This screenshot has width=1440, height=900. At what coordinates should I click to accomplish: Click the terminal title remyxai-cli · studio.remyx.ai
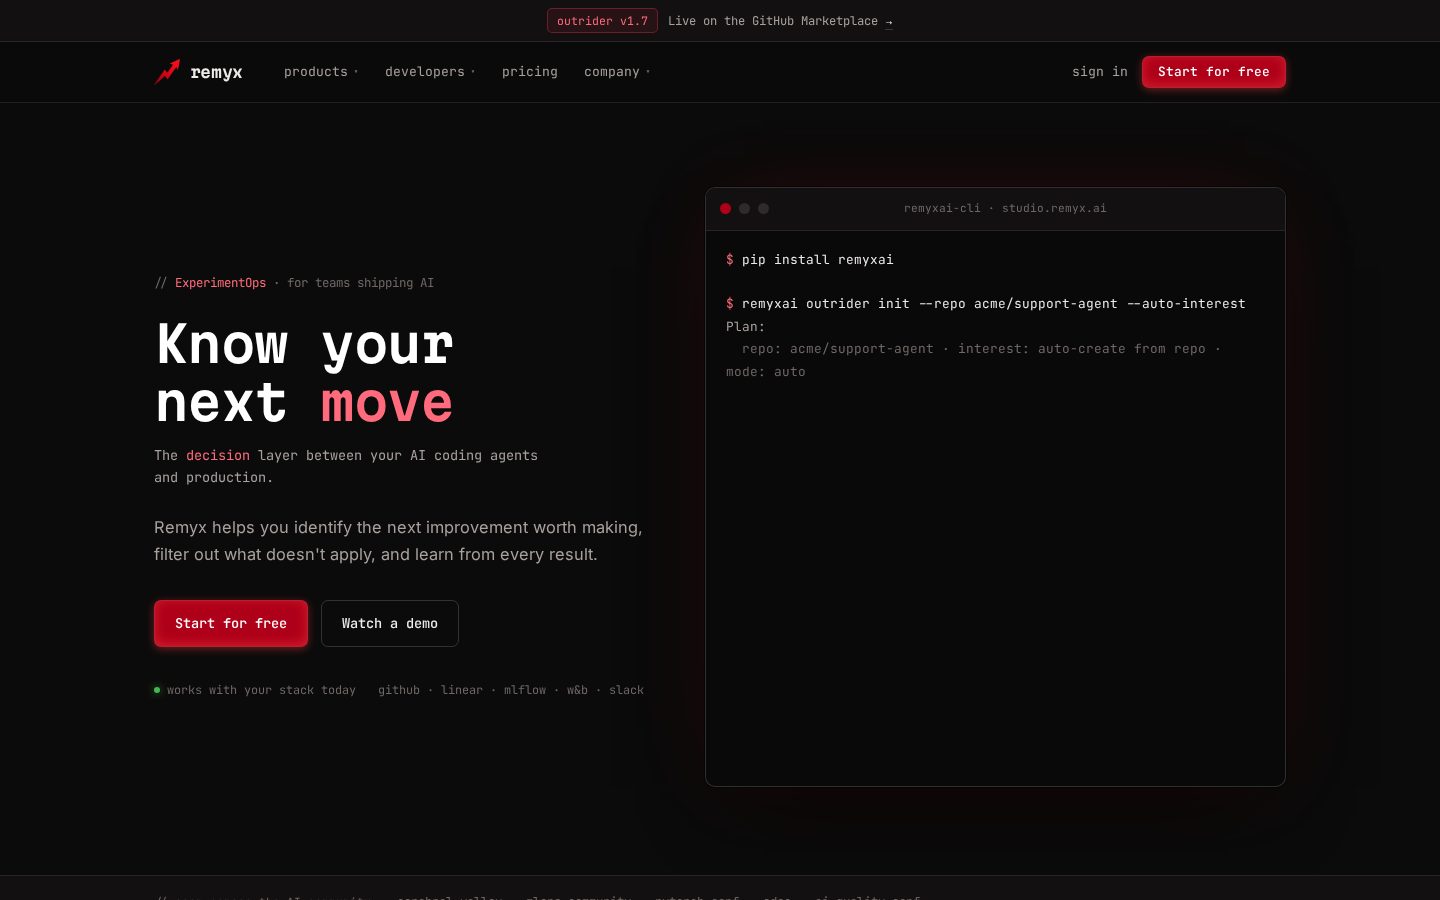click(1005, 208)
